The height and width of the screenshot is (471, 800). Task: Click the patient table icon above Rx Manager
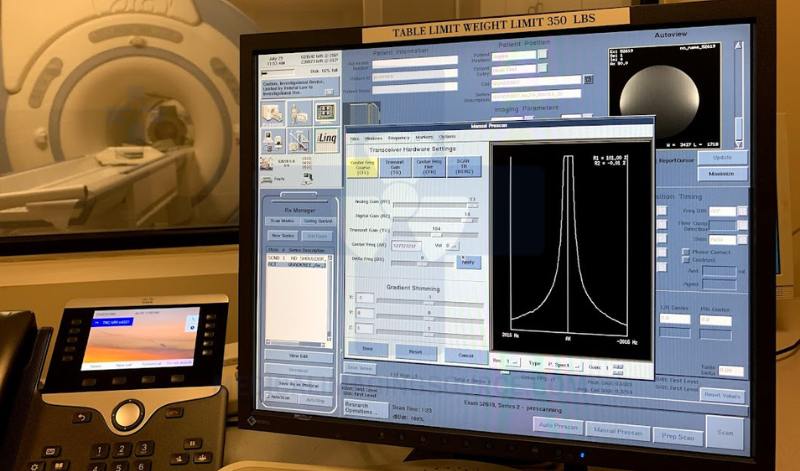tap(266, 180)
